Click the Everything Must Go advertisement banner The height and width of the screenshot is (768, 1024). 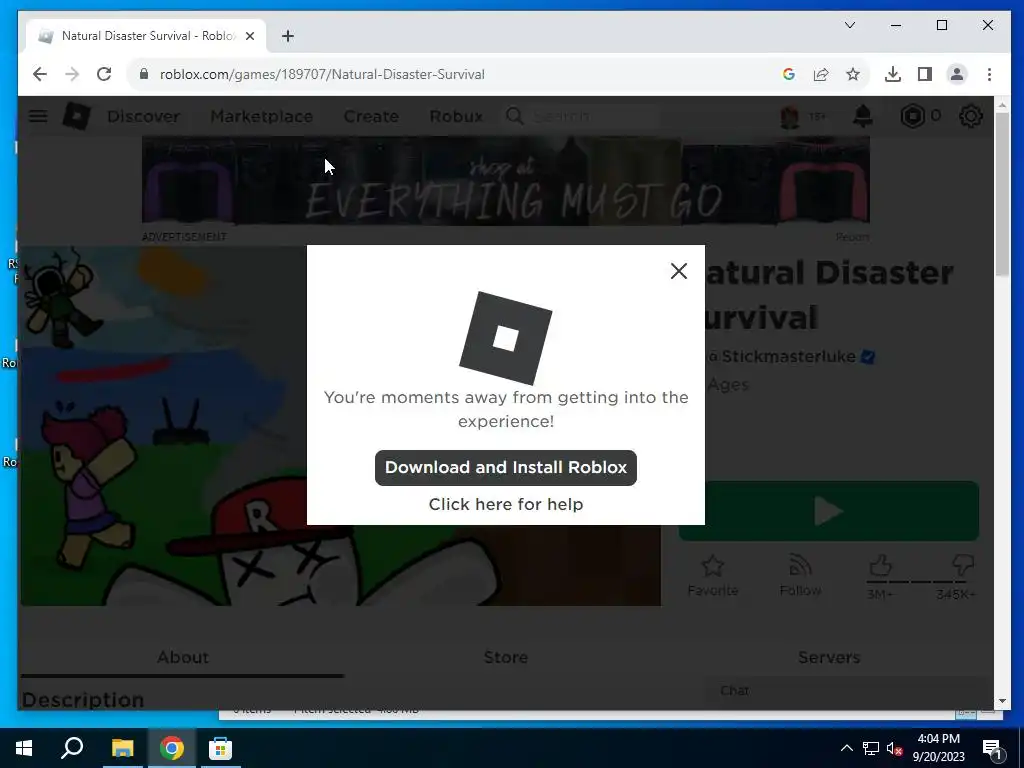(505, 181)
